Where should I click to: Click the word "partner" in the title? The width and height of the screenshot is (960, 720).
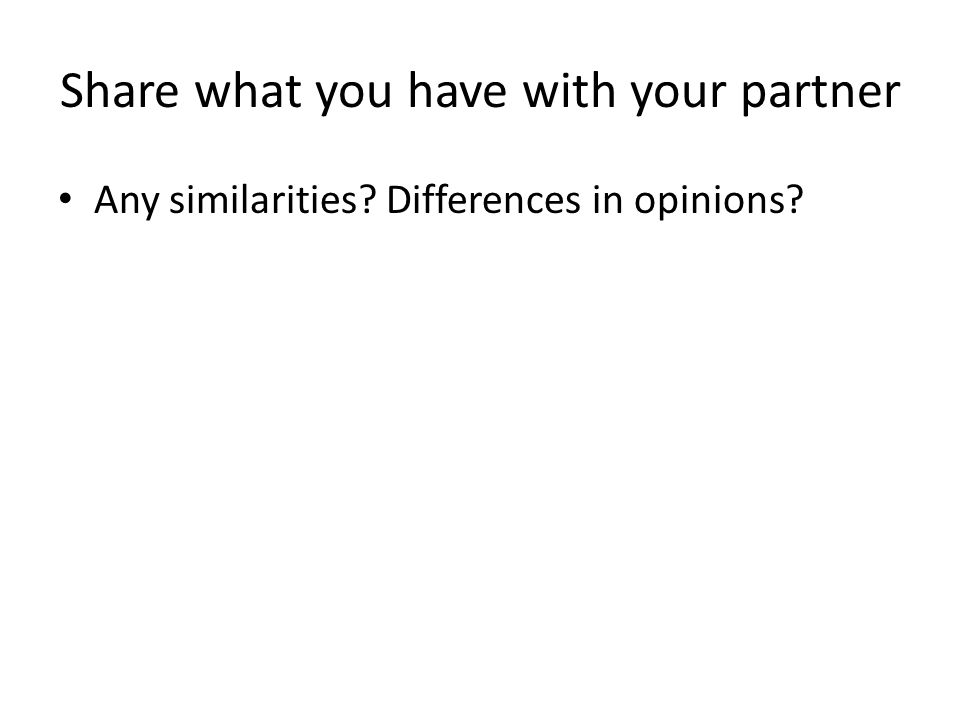coord(820,95)
